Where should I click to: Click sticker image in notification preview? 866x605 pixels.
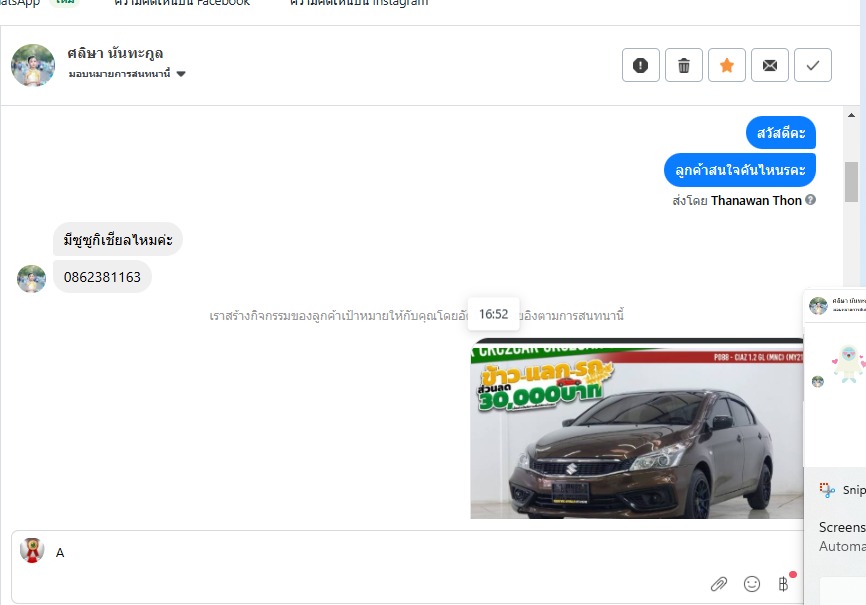(x=848, y=363)
